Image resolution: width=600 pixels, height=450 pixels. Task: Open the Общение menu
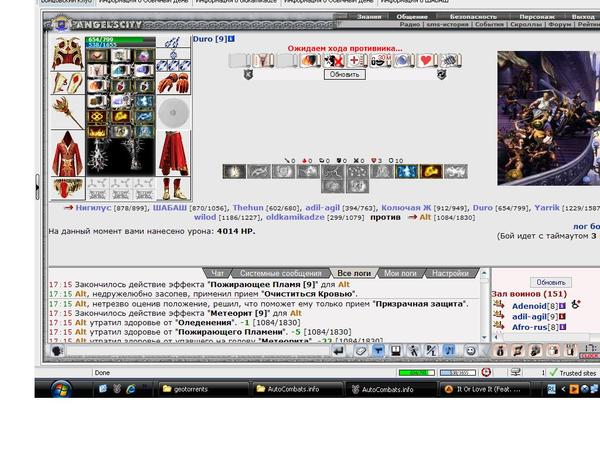click(x=412, y=16)
